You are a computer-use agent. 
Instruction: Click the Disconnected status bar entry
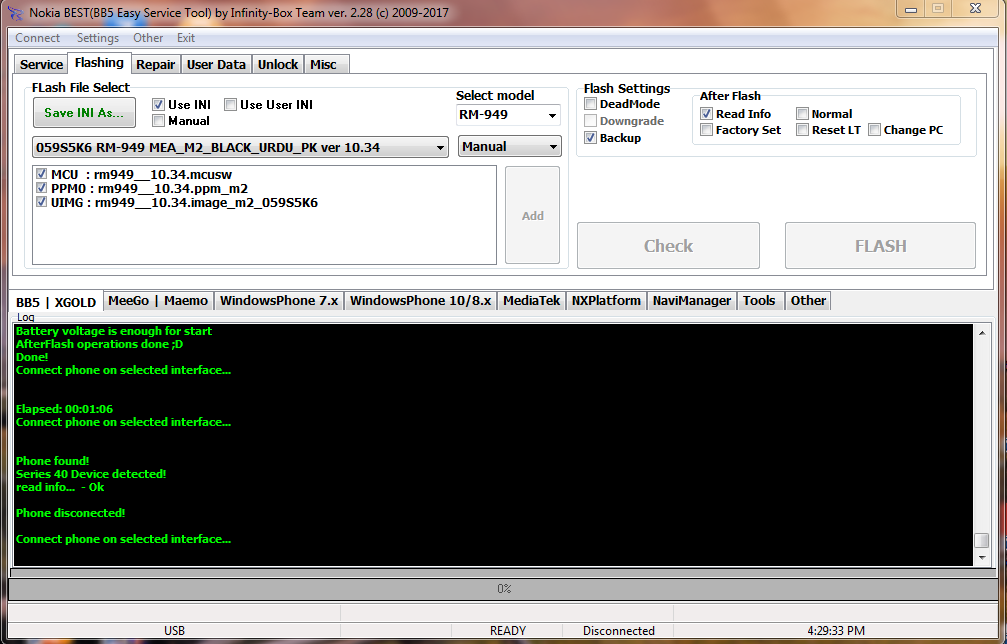click(618, 631)
